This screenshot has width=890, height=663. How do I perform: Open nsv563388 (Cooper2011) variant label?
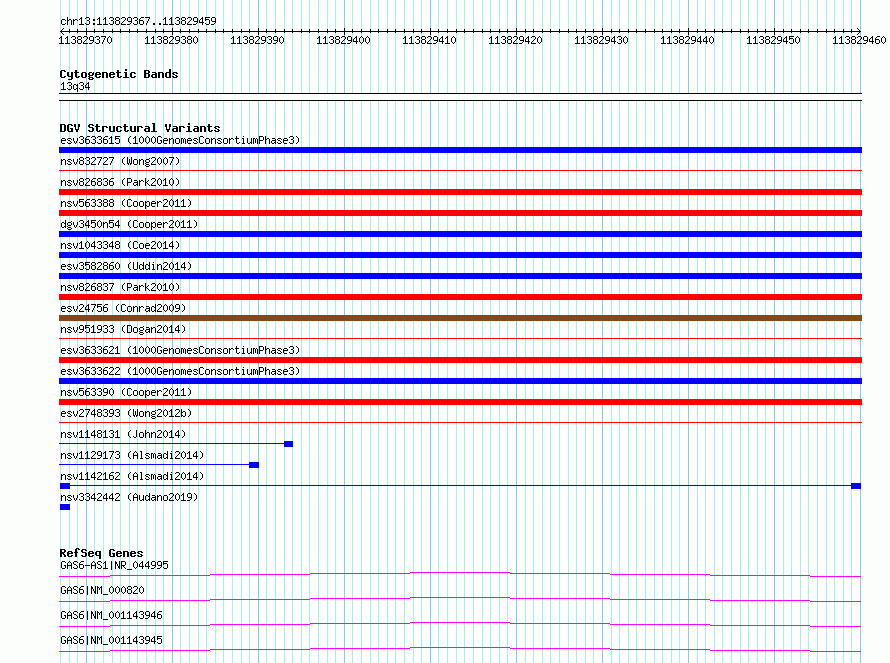click(126, 203)
